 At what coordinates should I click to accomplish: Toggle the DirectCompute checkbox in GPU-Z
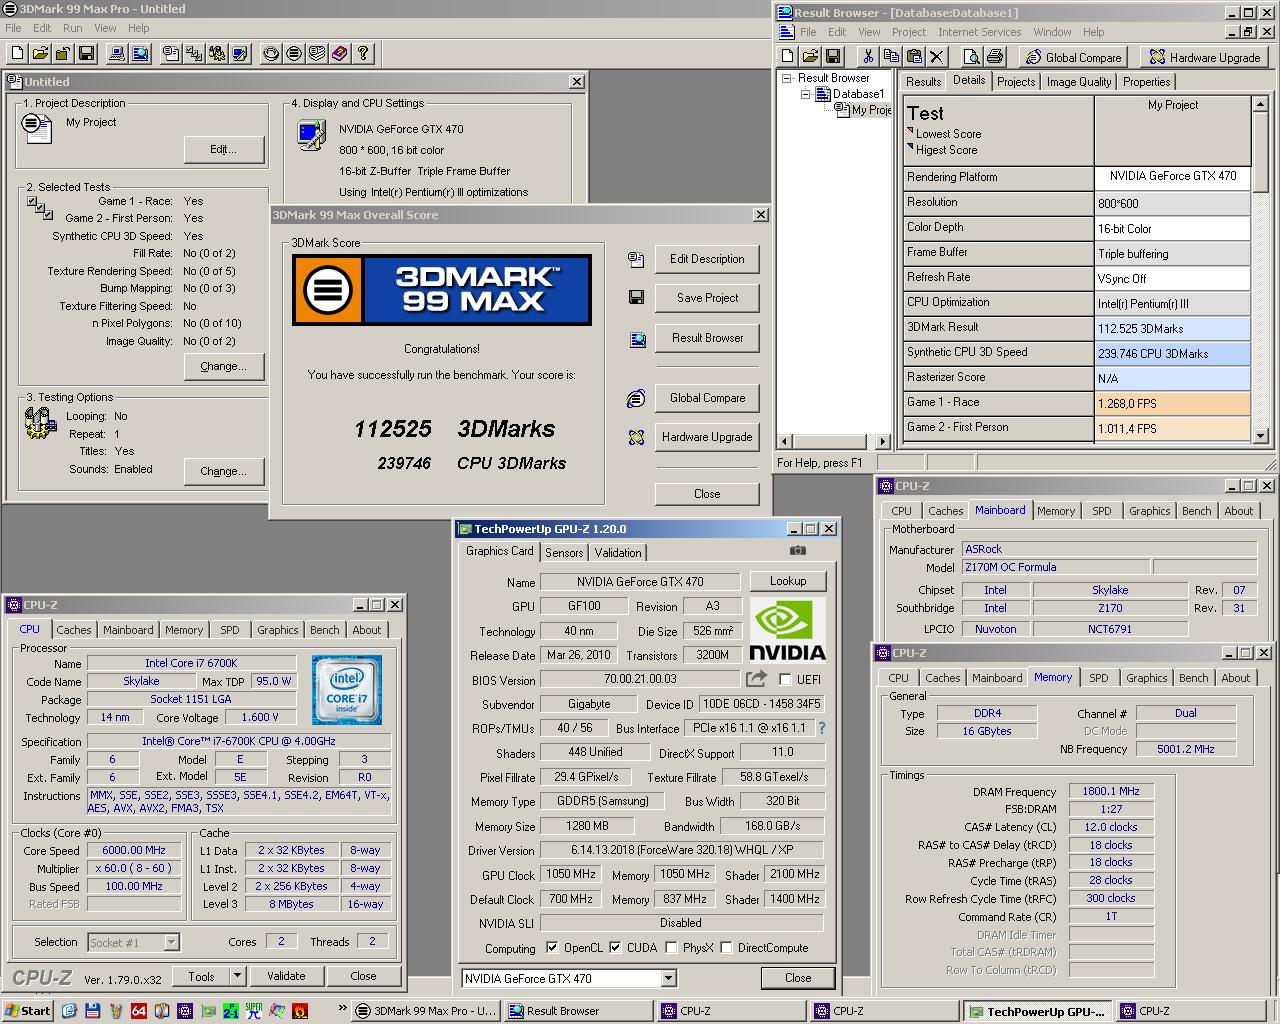coord(726,947)
